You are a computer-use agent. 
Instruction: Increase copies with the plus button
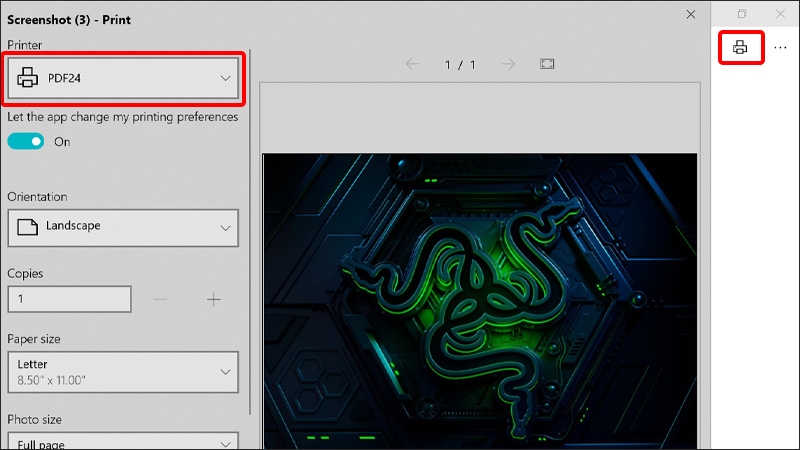[x=214, y=299]
